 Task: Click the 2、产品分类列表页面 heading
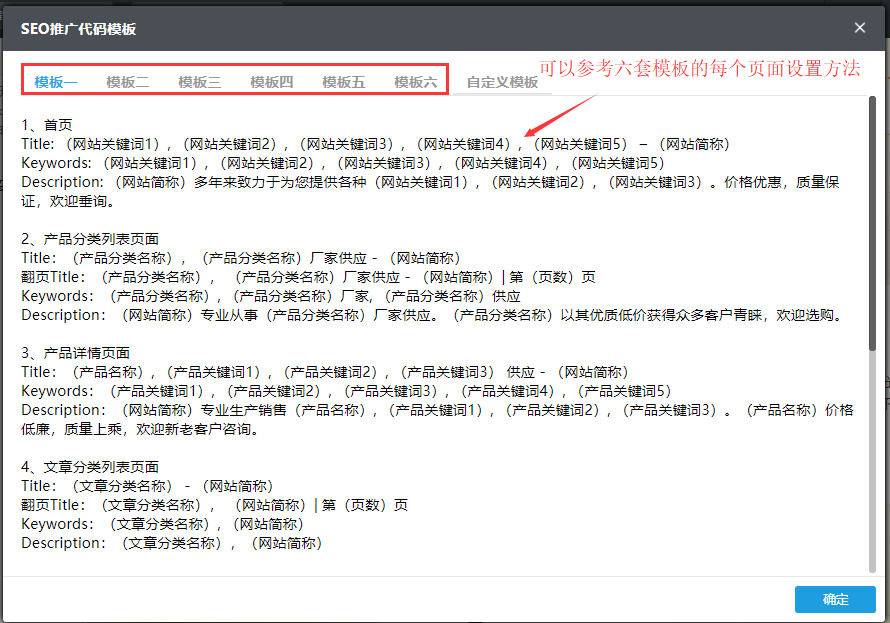pyautogui.click(x=90, y=239)
